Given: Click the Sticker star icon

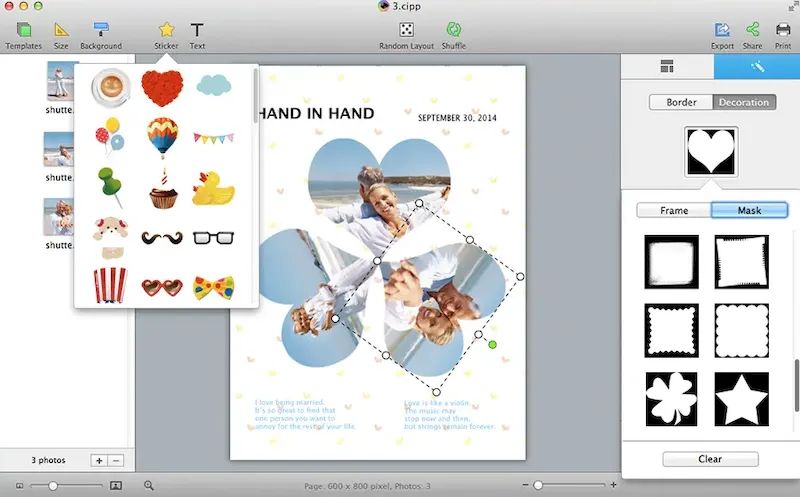Looking at the screenshot, I should pyautogui.click(x=166, y=30).
